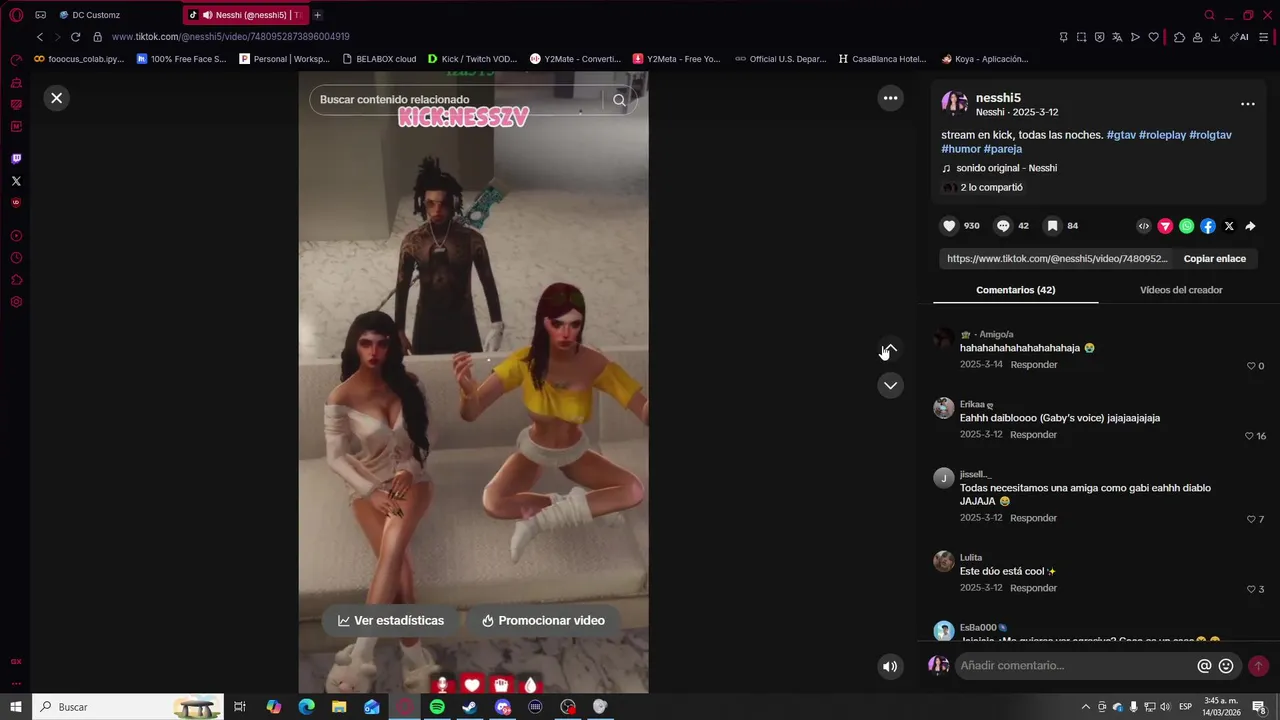
Task: Like the 'hahahahaha' comment from Amigo/a
Action: (x=1250, y=366)
